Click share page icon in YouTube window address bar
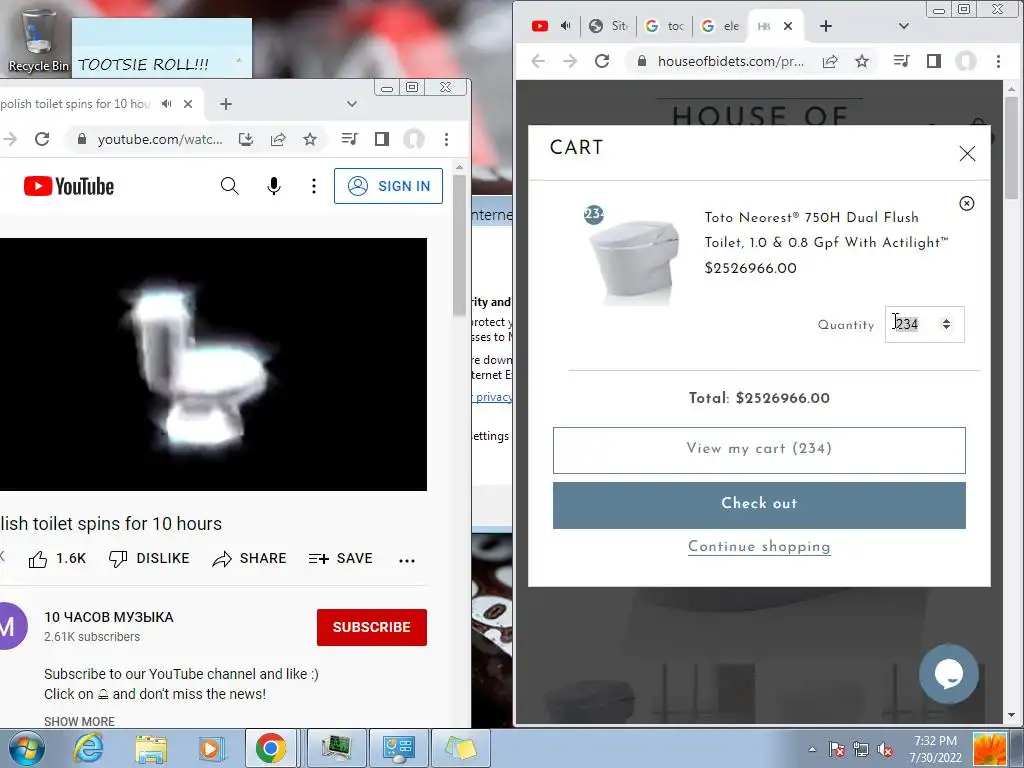The image size is (1024, 768). coord(278,139)
